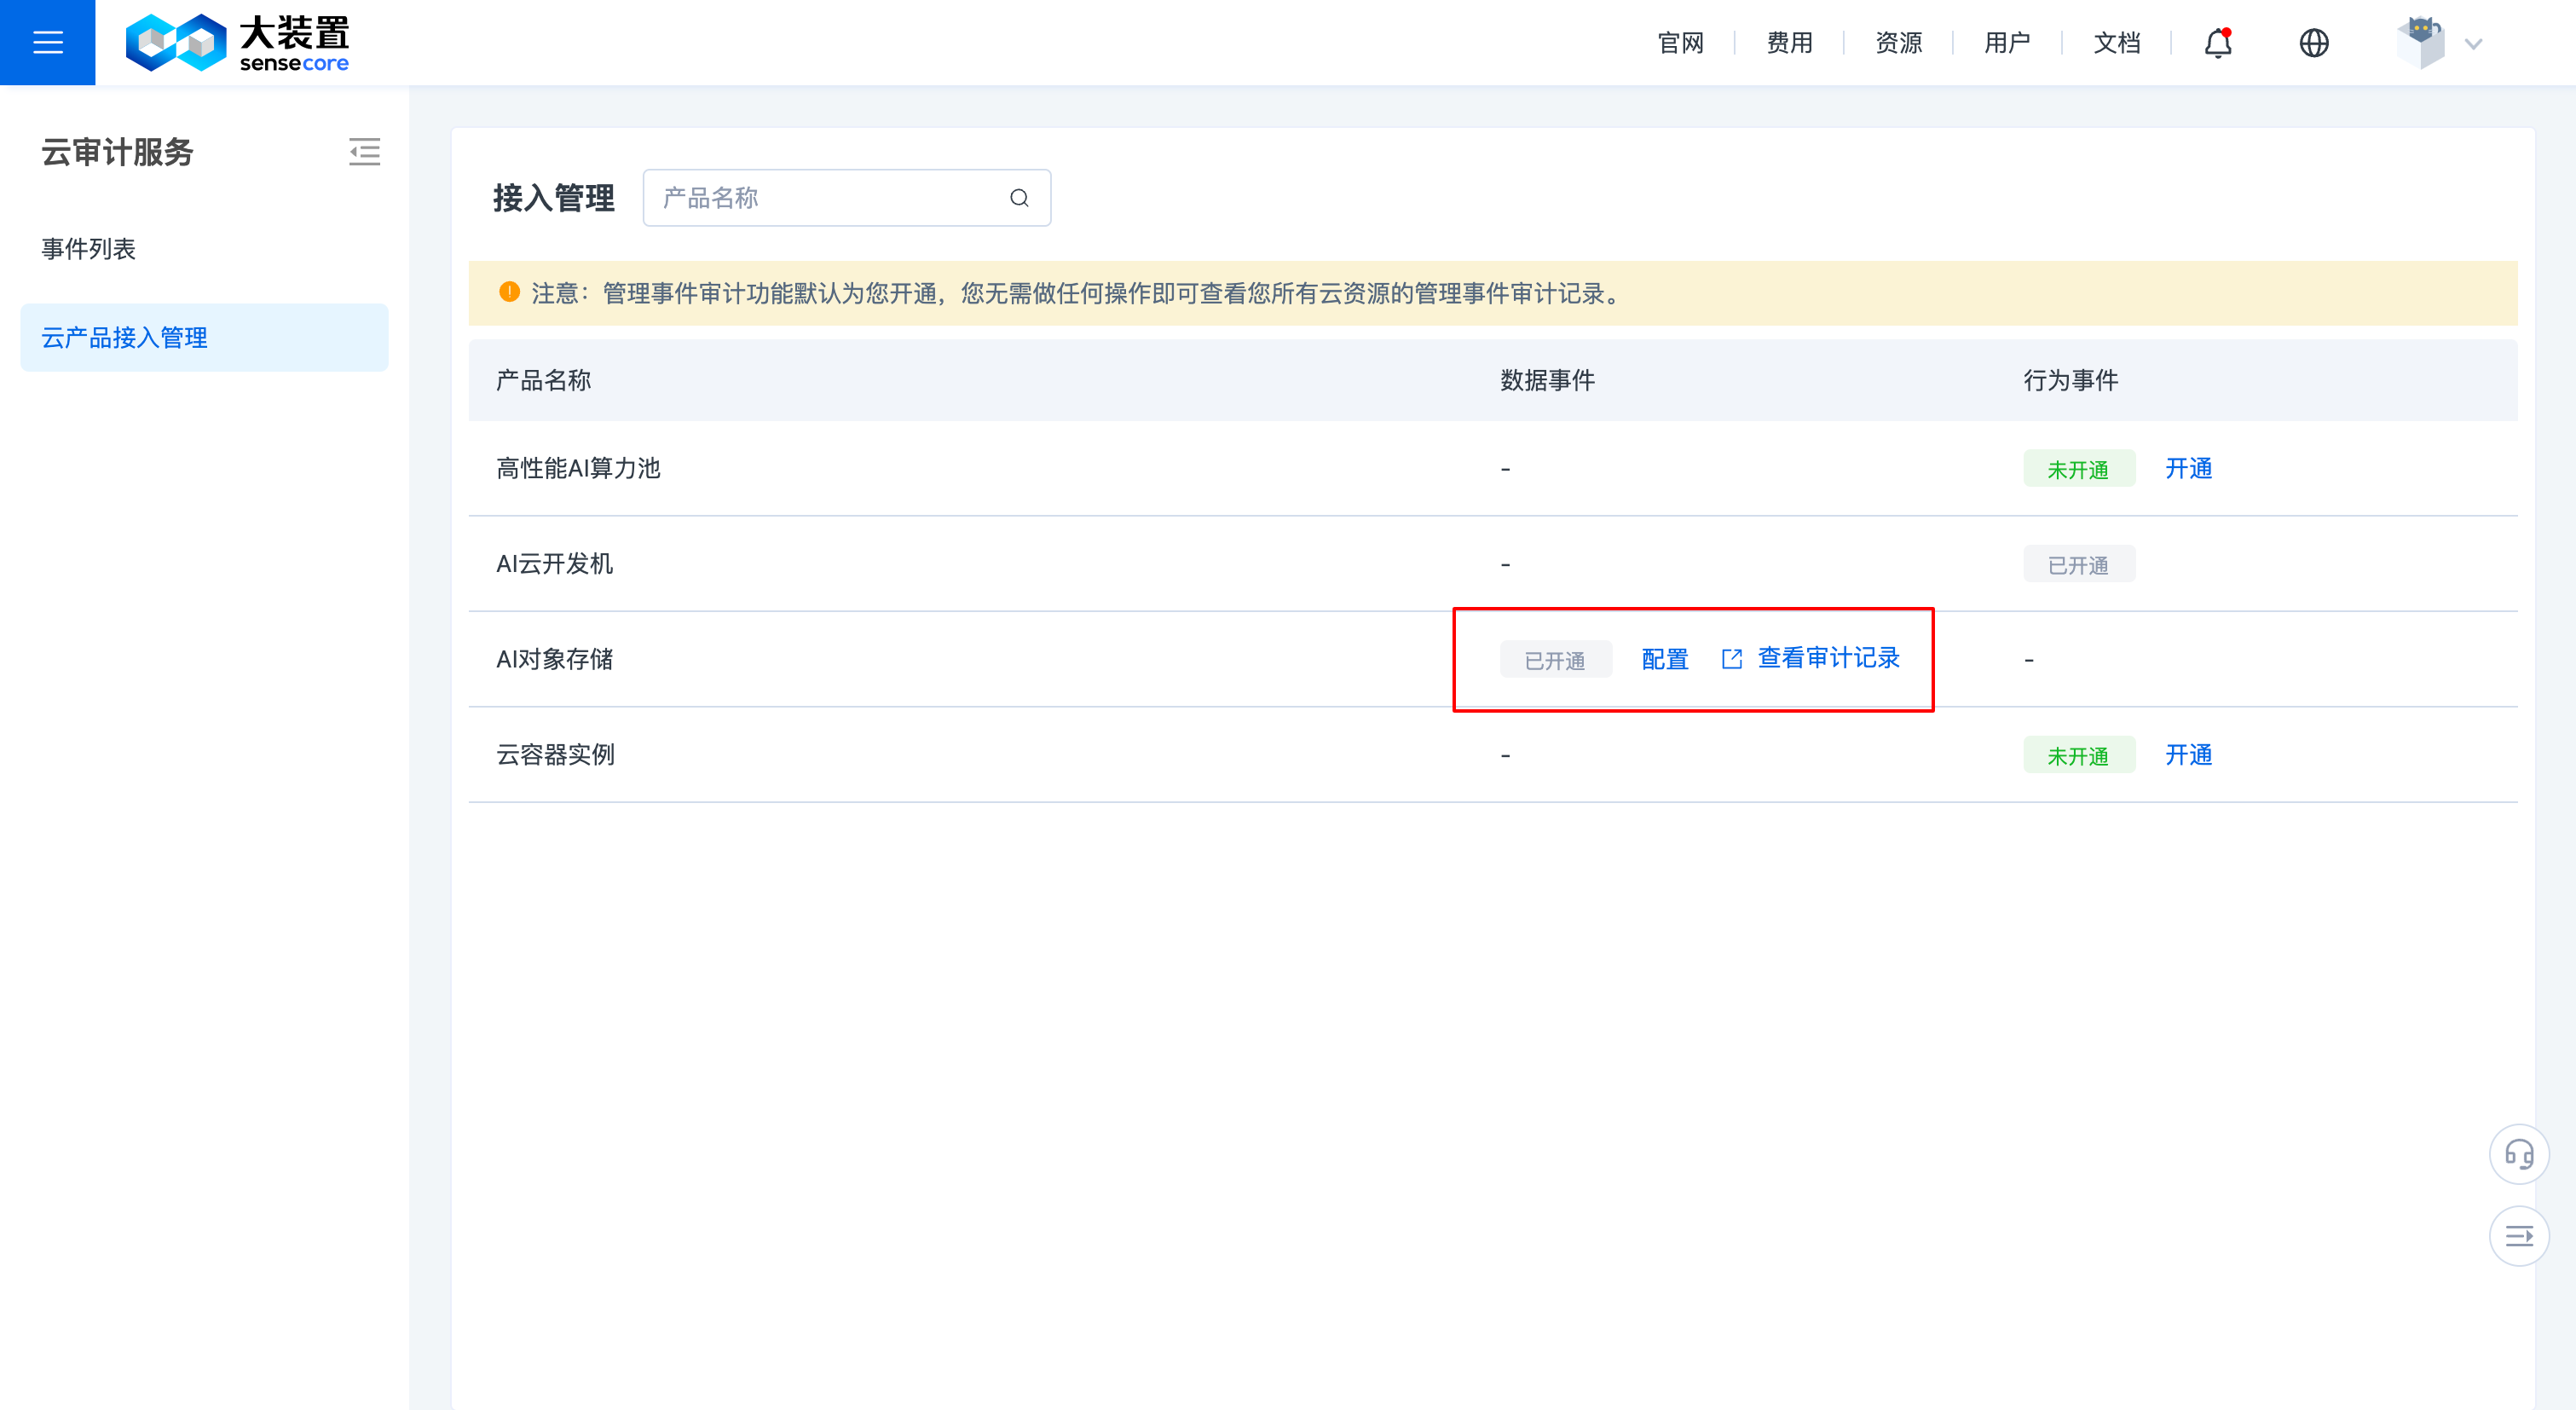The height and width of the screenshot is (1410, 2576).
Task: Click the search magnifier icon
Action: (x=1019, y=198)
